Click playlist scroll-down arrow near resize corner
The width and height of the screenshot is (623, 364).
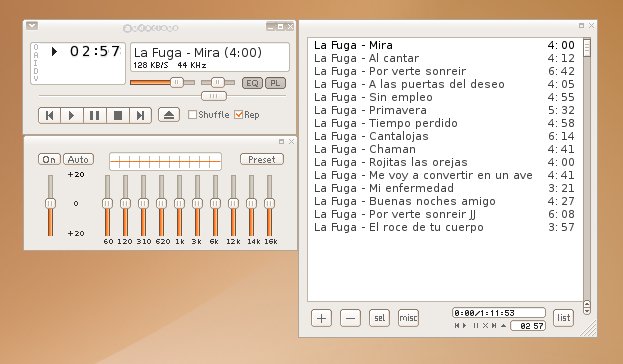[x=587, y=311]
